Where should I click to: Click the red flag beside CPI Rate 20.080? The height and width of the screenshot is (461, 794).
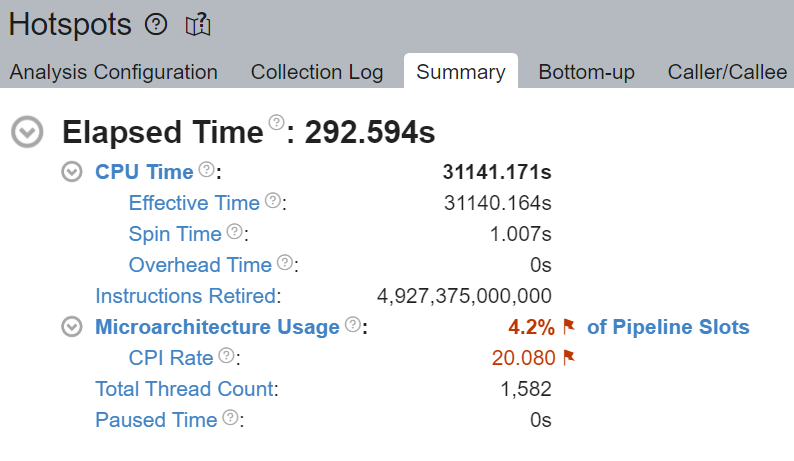569,358
